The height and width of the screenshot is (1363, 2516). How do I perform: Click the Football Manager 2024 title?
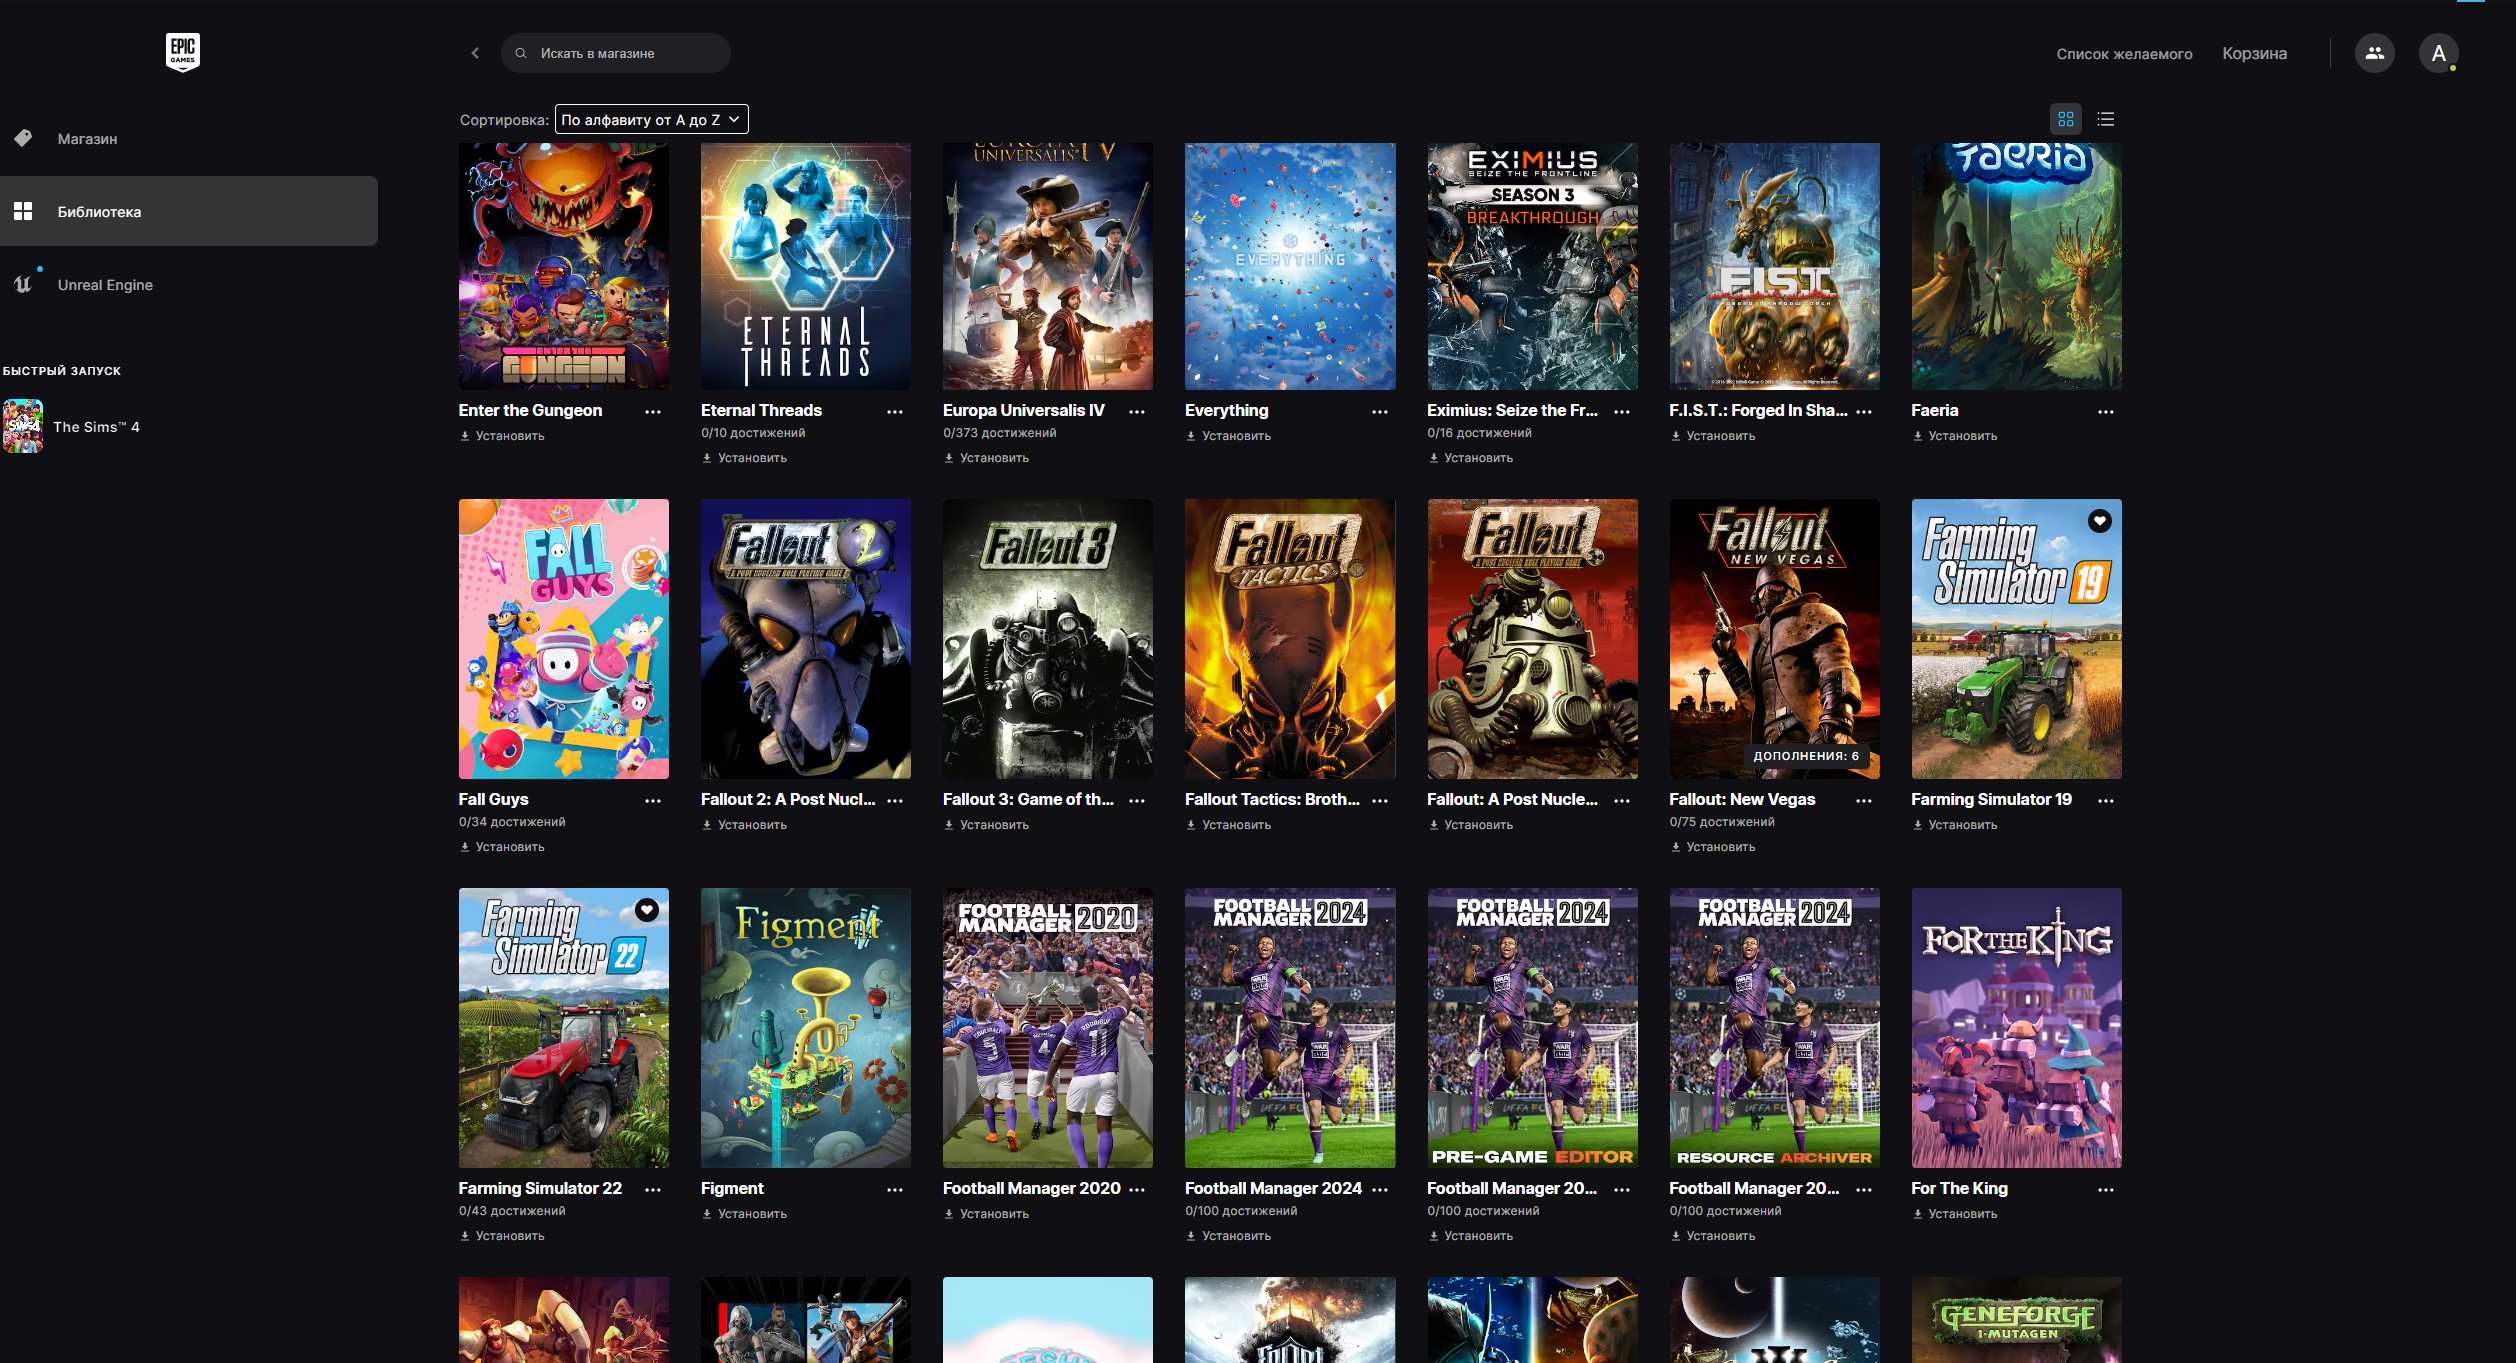click(x=1273, y=1188)
